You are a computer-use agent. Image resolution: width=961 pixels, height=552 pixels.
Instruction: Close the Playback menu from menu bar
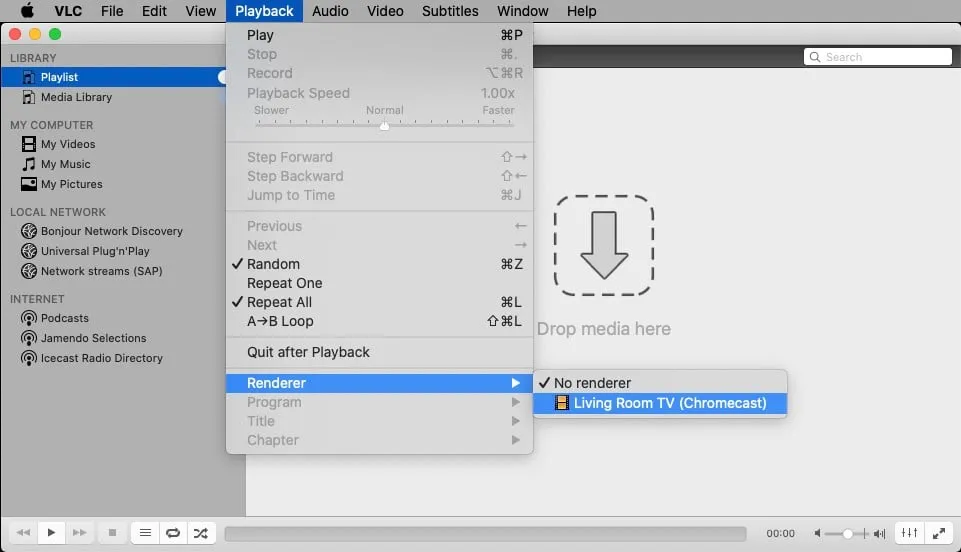[264, 11]
